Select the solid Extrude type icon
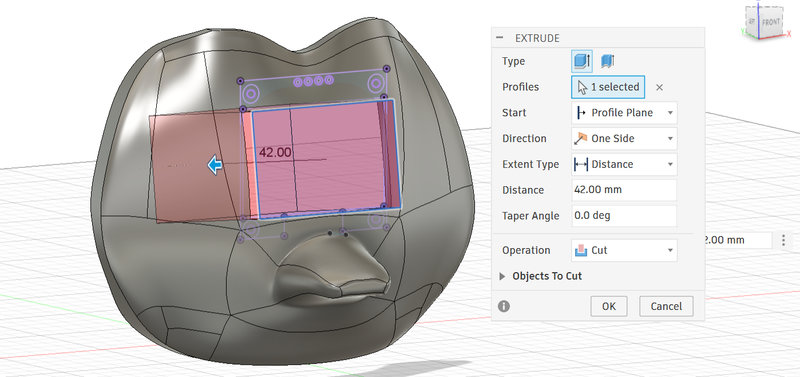Viewport: 800px width, 377px height. 582,61
